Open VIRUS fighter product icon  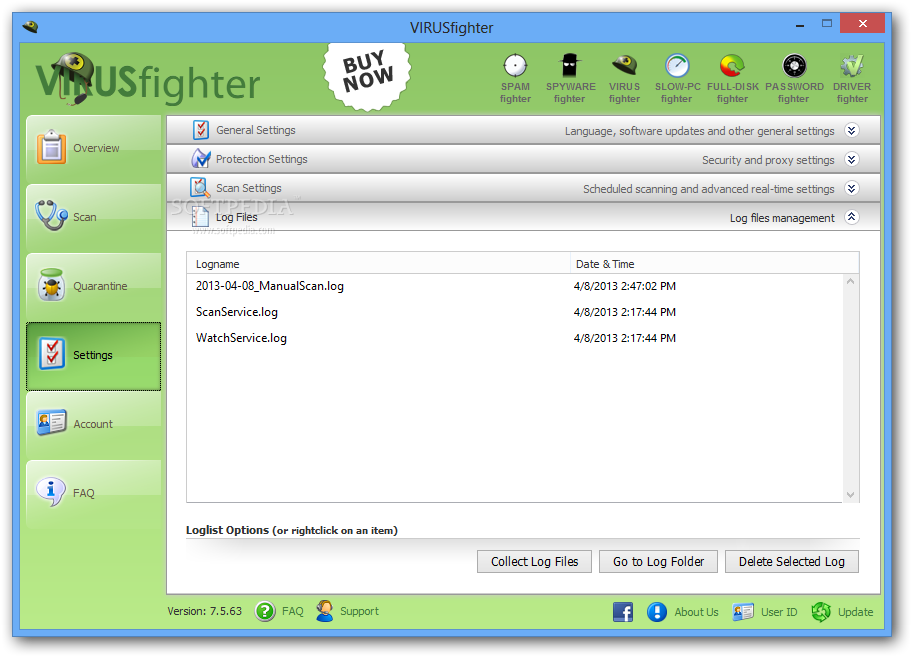(x=625, y=65)
